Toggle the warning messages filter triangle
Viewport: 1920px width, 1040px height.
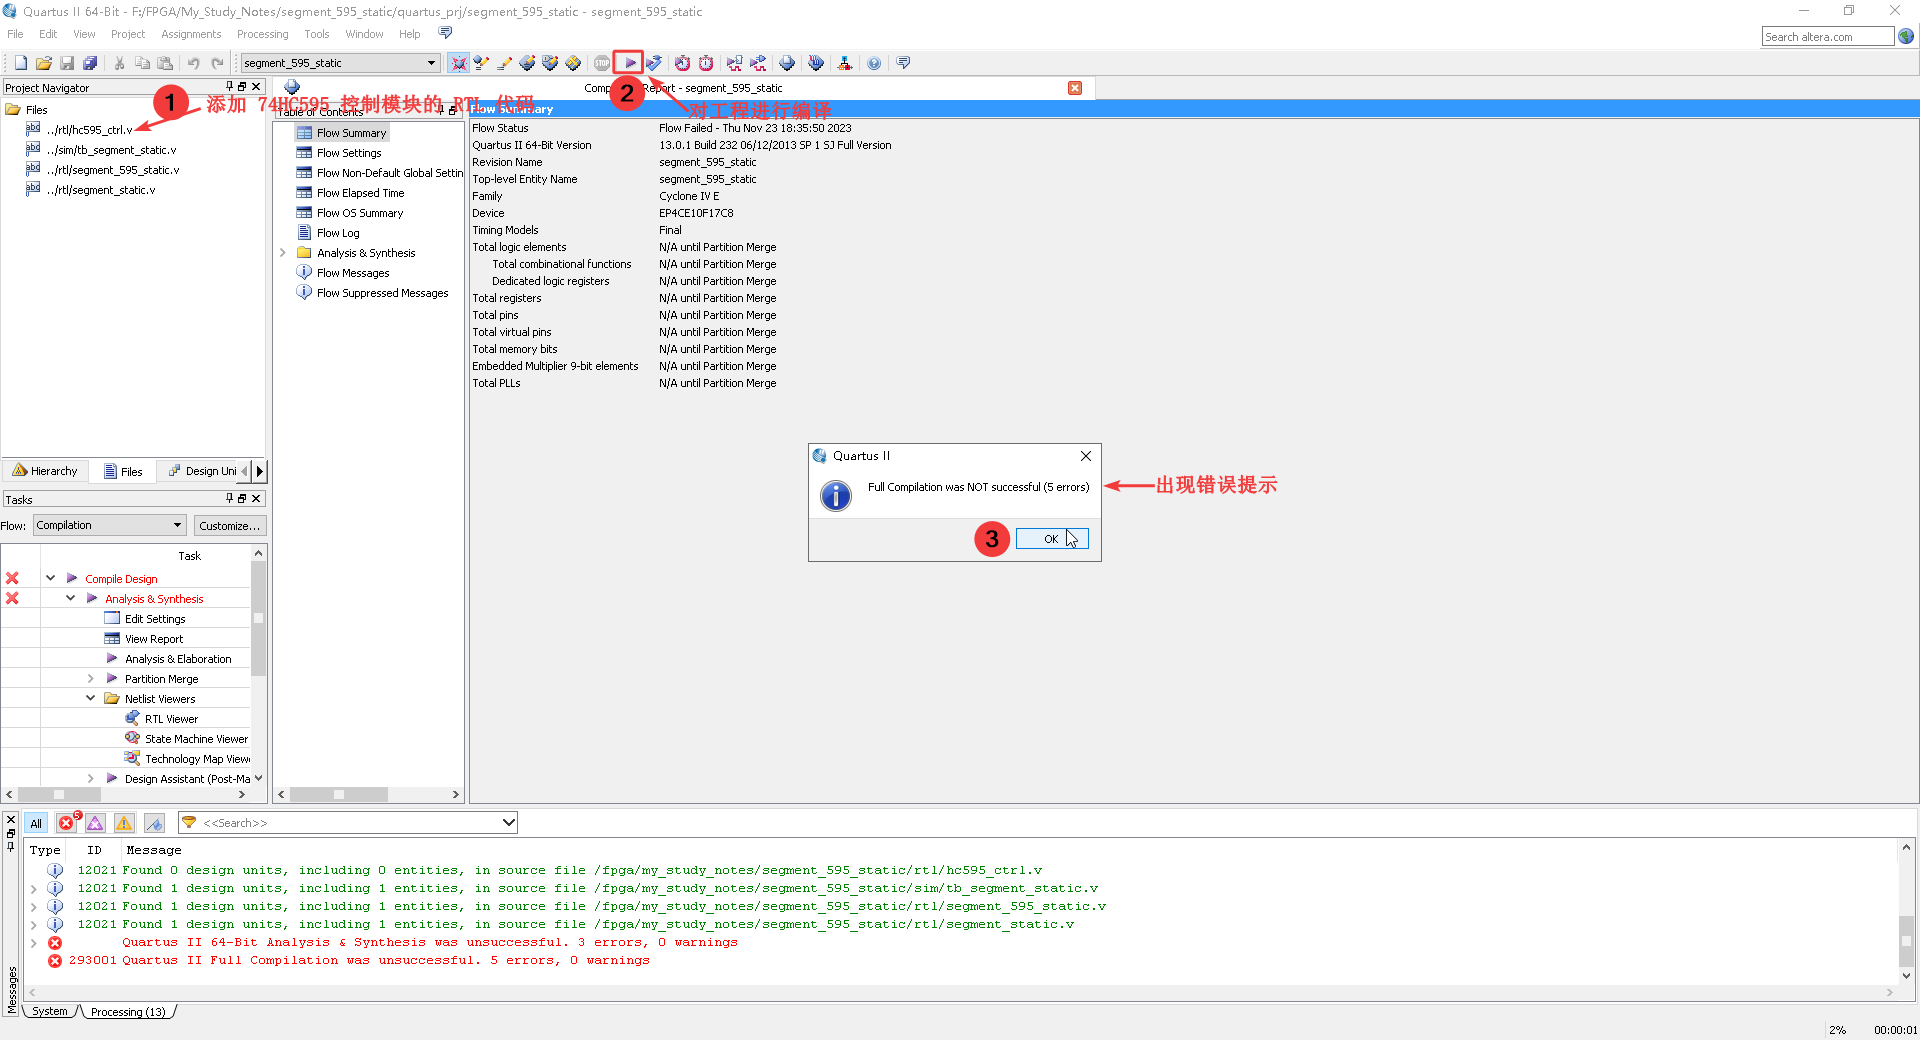click(124, 823)
